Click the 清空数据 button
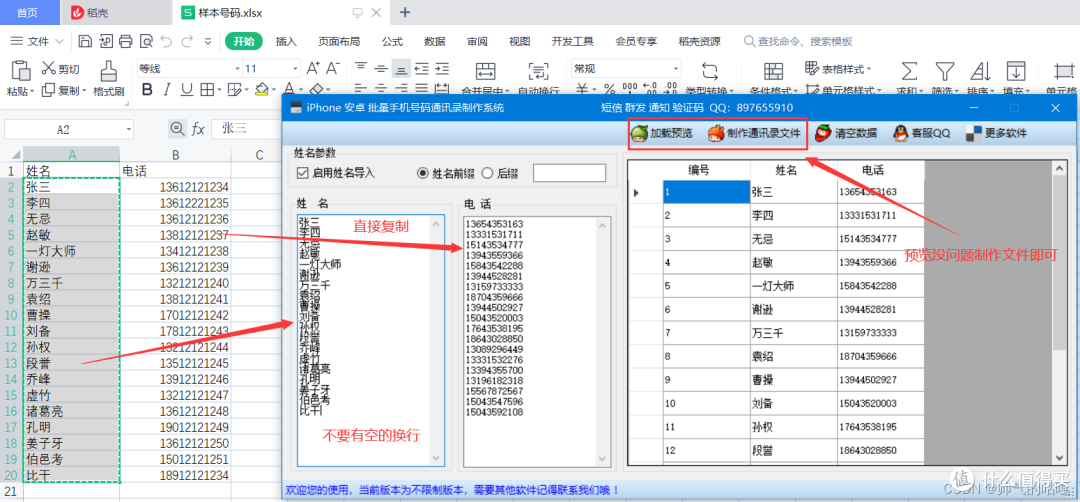This screenshot has width=1080, height=502. tap(846, 133)
